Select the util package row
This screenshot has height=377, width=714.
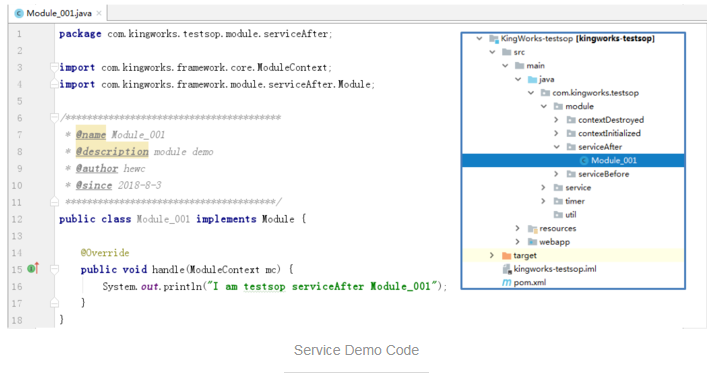click(573, 214)
